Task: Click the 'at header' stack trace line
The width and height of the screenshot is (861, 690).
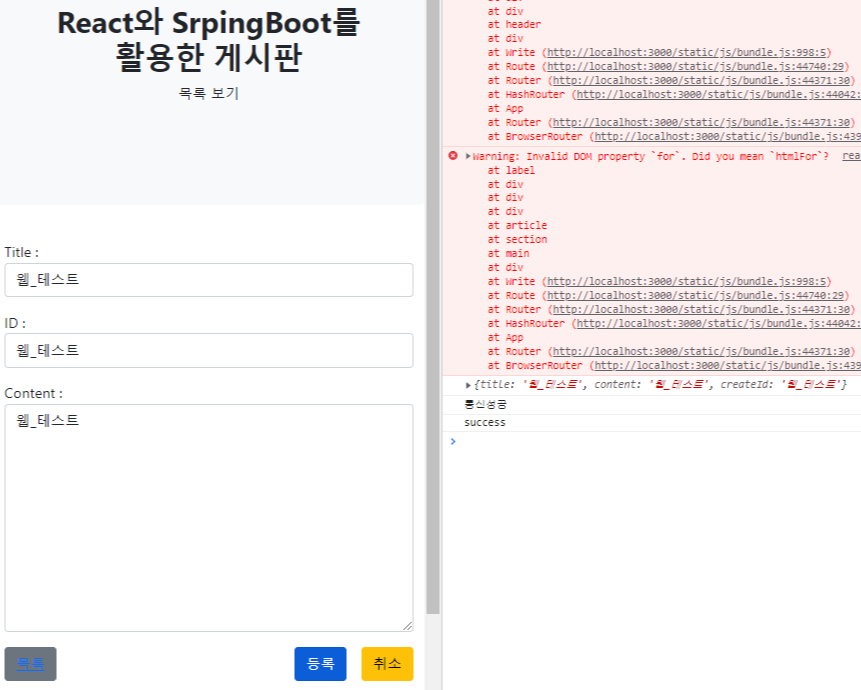Action: pos(515,25)
